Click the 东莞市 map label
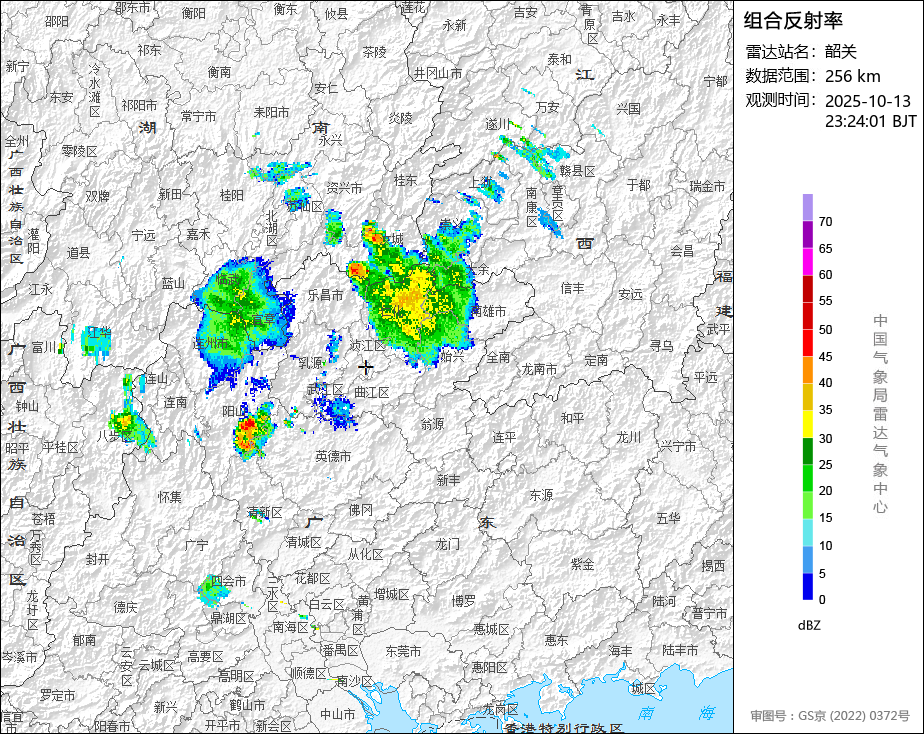The width and height of the screenshot is (924, 734). point(403,651)
